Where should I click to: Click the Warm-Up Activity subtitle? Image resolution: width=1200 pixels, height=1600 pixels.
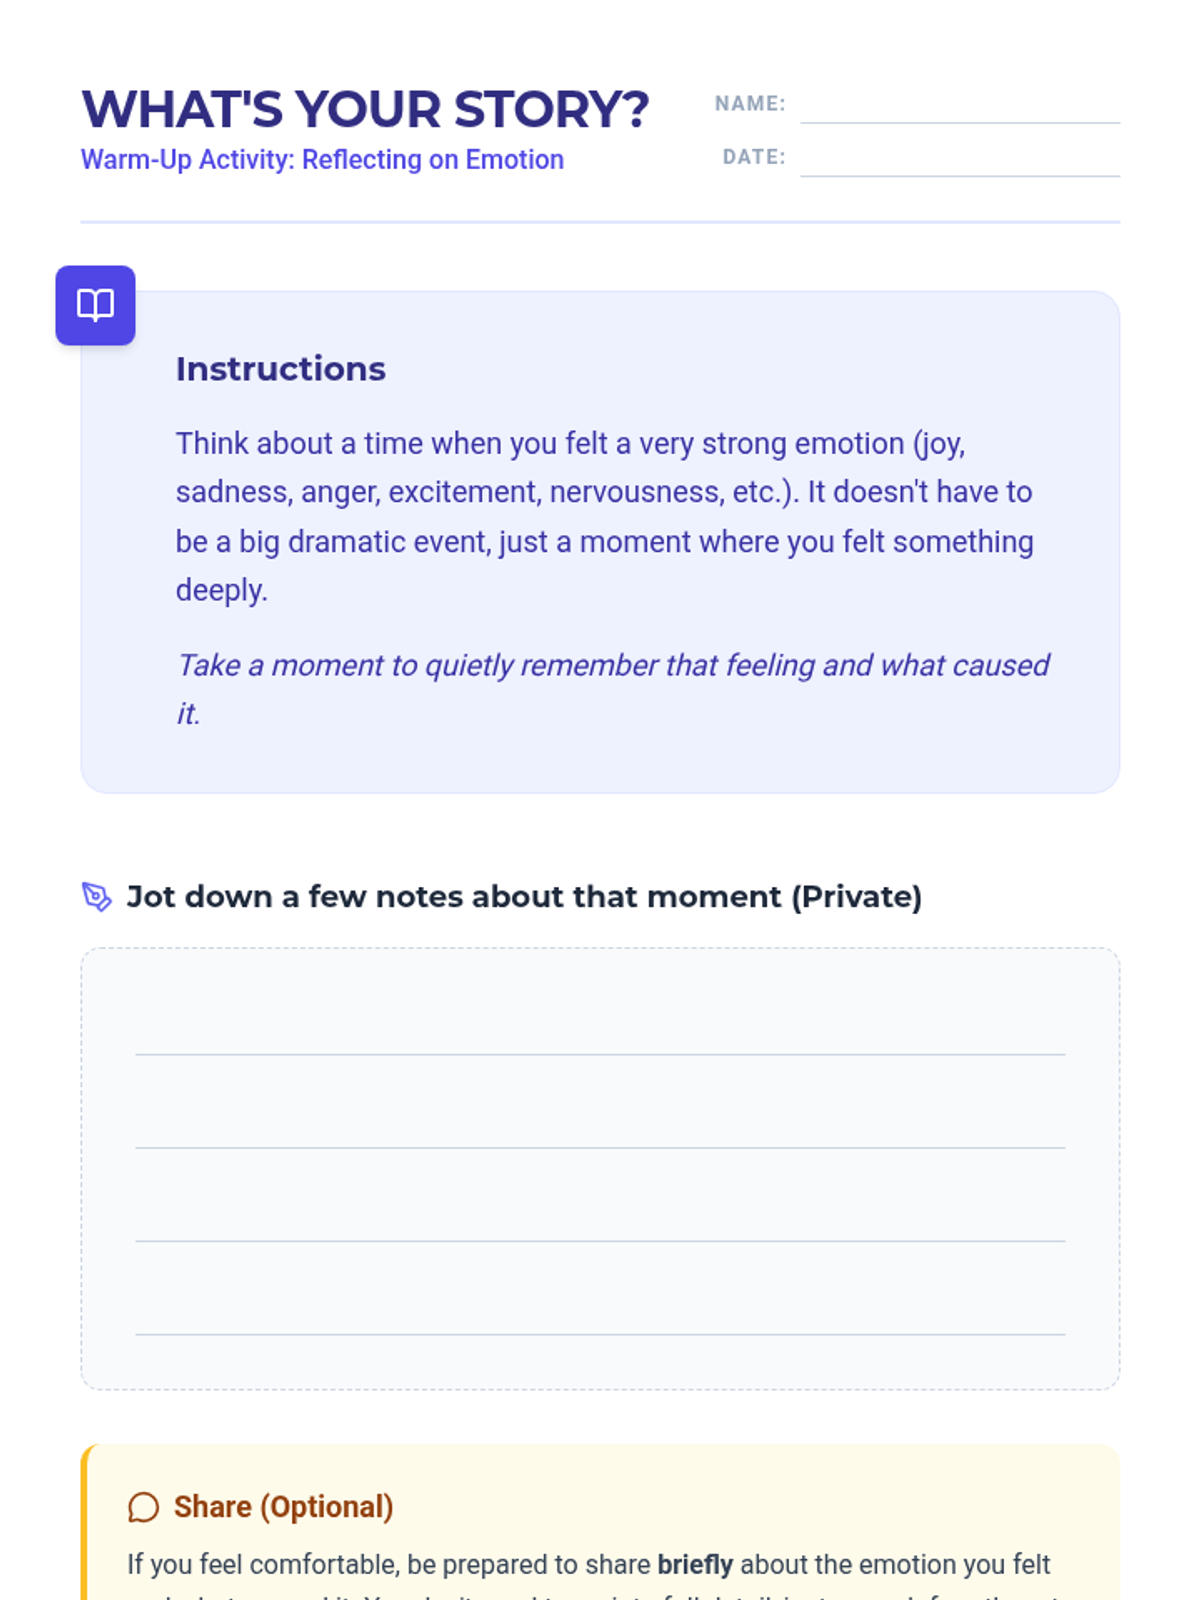322,160
